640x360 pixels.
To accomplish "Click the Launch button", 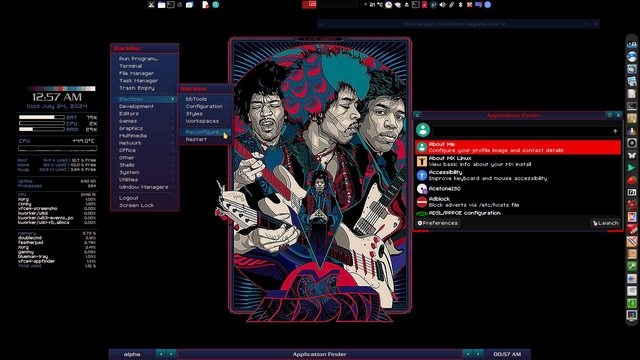I will (606, 223).
